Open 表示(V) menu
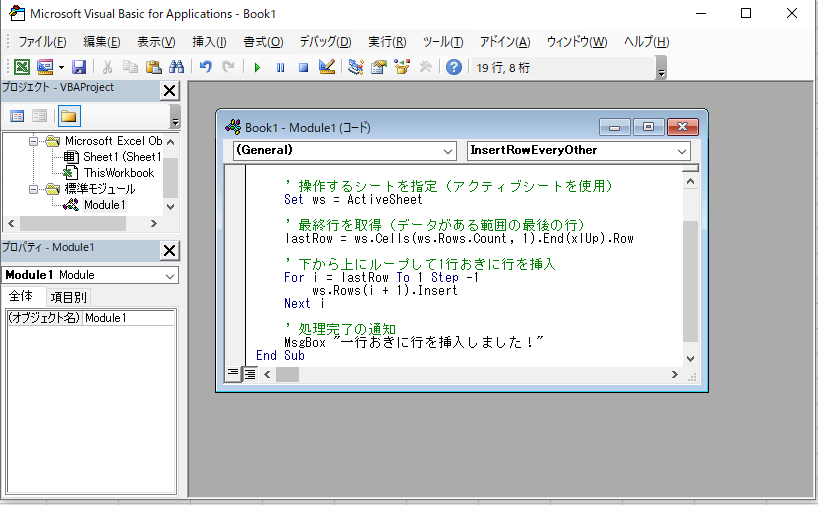Screen dimensions: 818x505 coord(156,42)
